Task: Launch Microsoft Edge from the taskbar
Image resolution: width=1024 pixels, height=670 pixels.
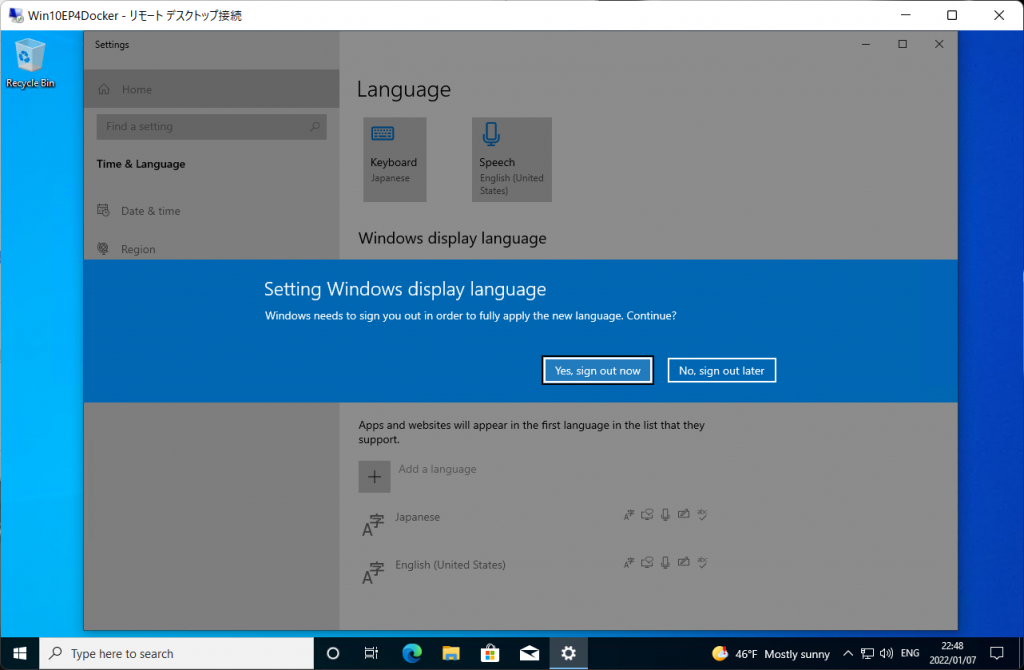Action: pyautogui.click(x=411, y=653)
